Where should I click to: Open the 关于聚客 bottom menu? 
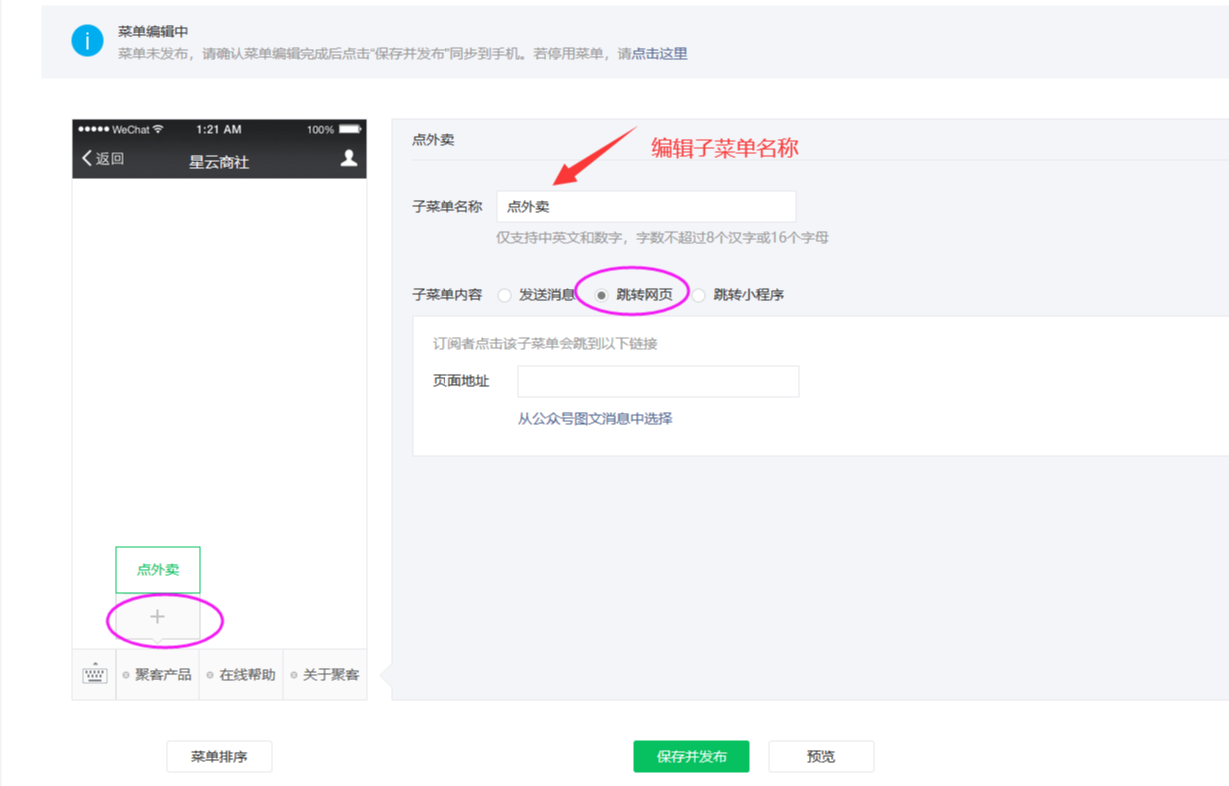(x=326, y=675)
